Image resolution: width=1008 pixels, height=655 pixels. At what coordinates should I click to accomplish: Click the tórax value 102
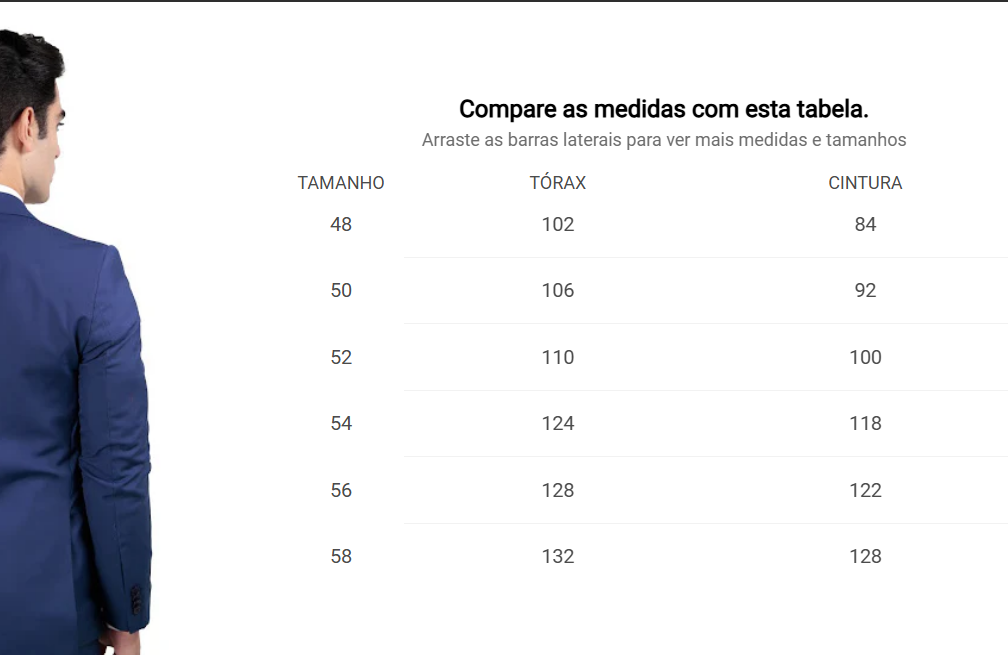558,224
